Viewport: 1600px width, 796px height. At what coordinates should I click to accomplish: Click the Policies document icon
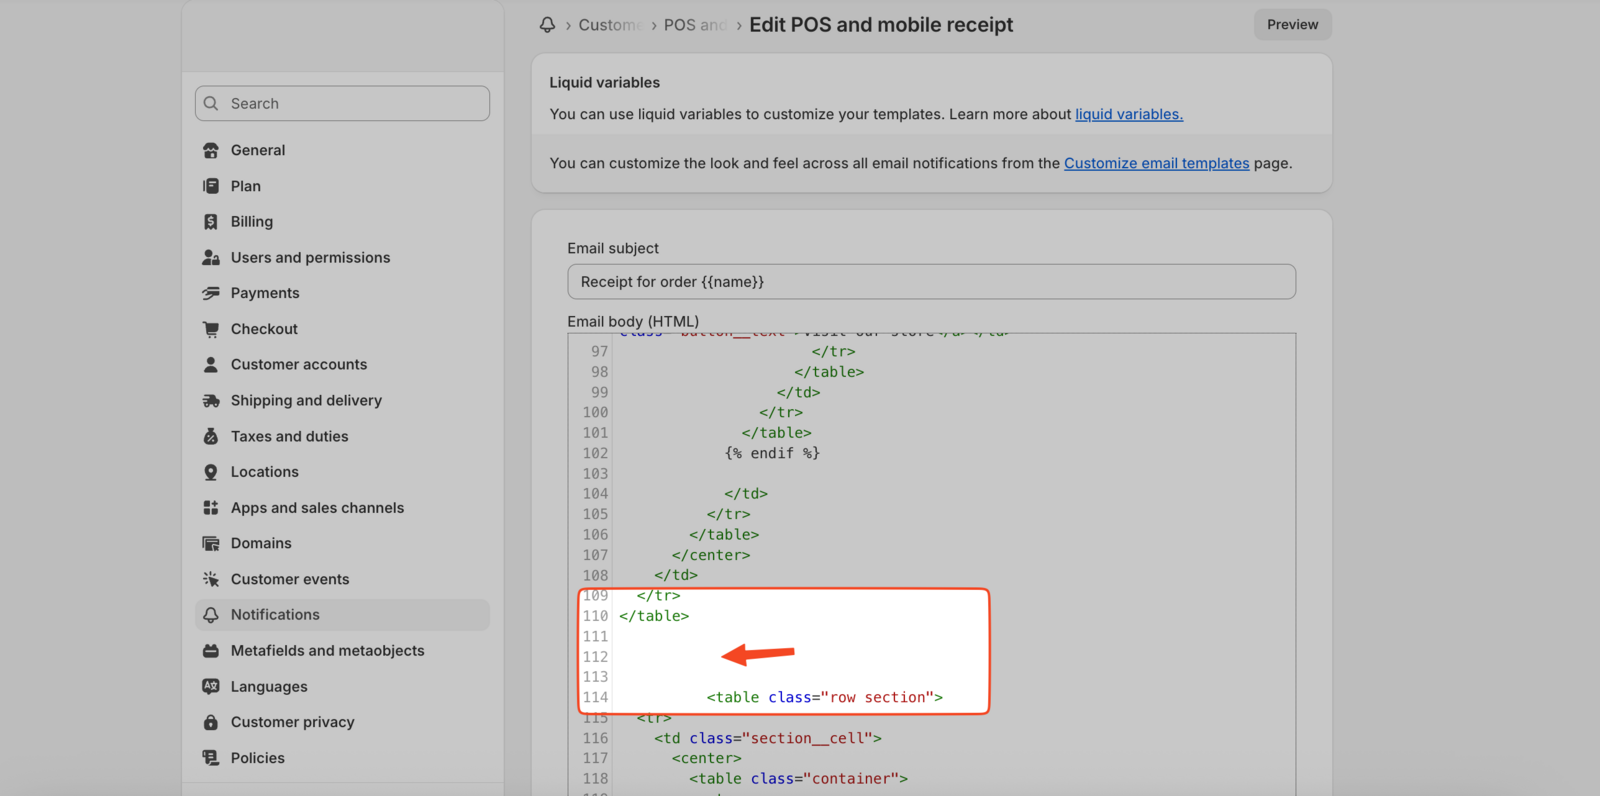coord(211,758)
